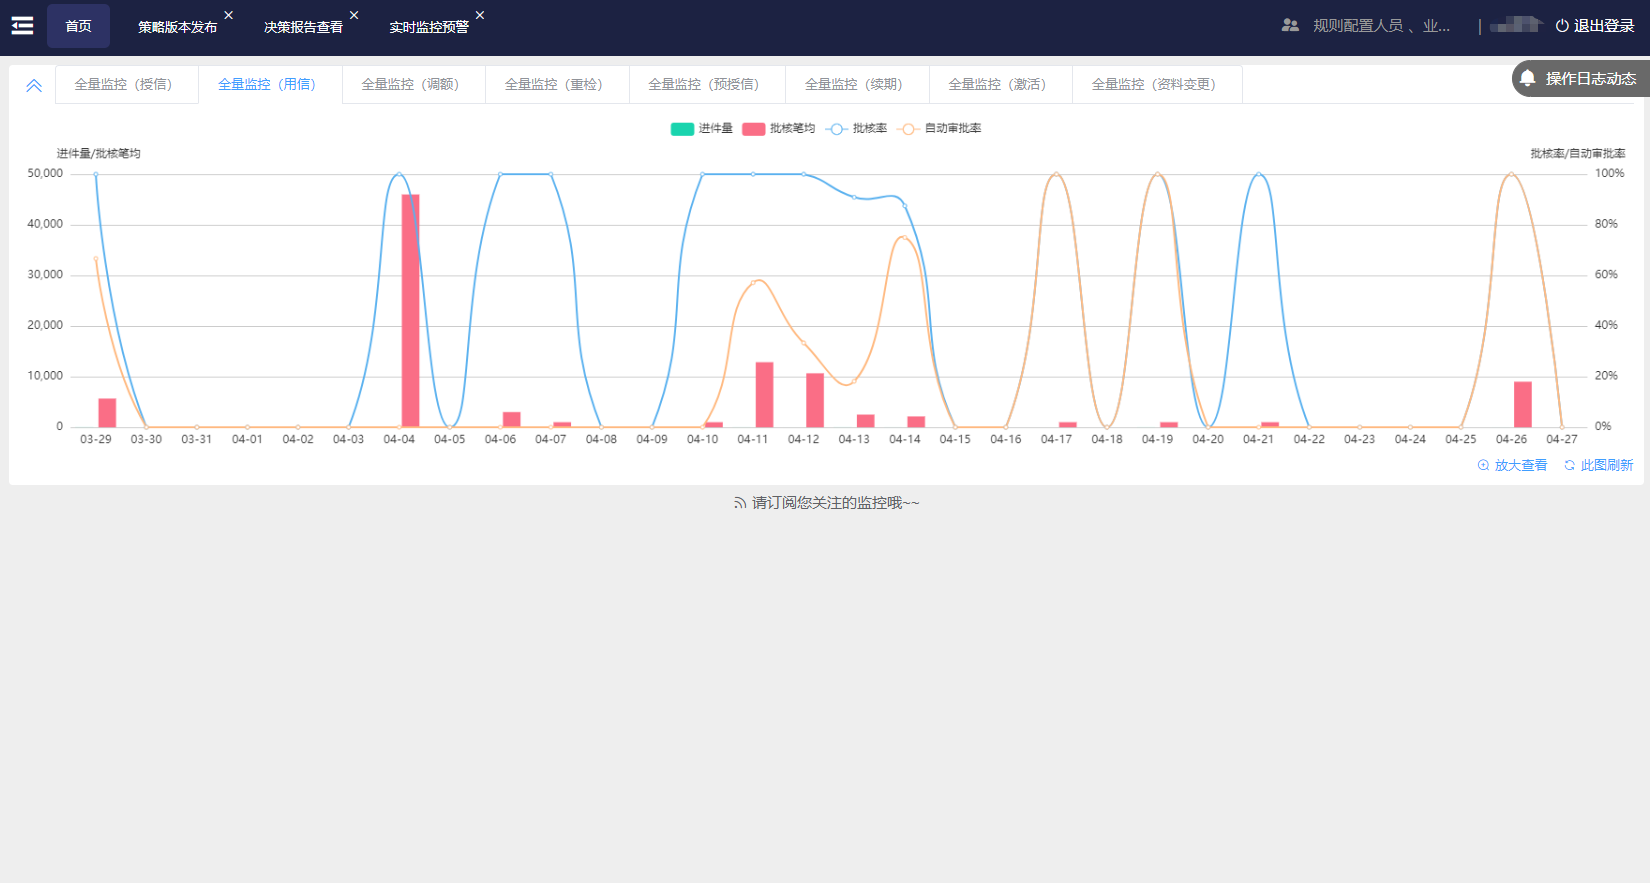Toggle 批核率 legend line series
This screenshot has width=1650, height=883.
[x=857, y=129]
